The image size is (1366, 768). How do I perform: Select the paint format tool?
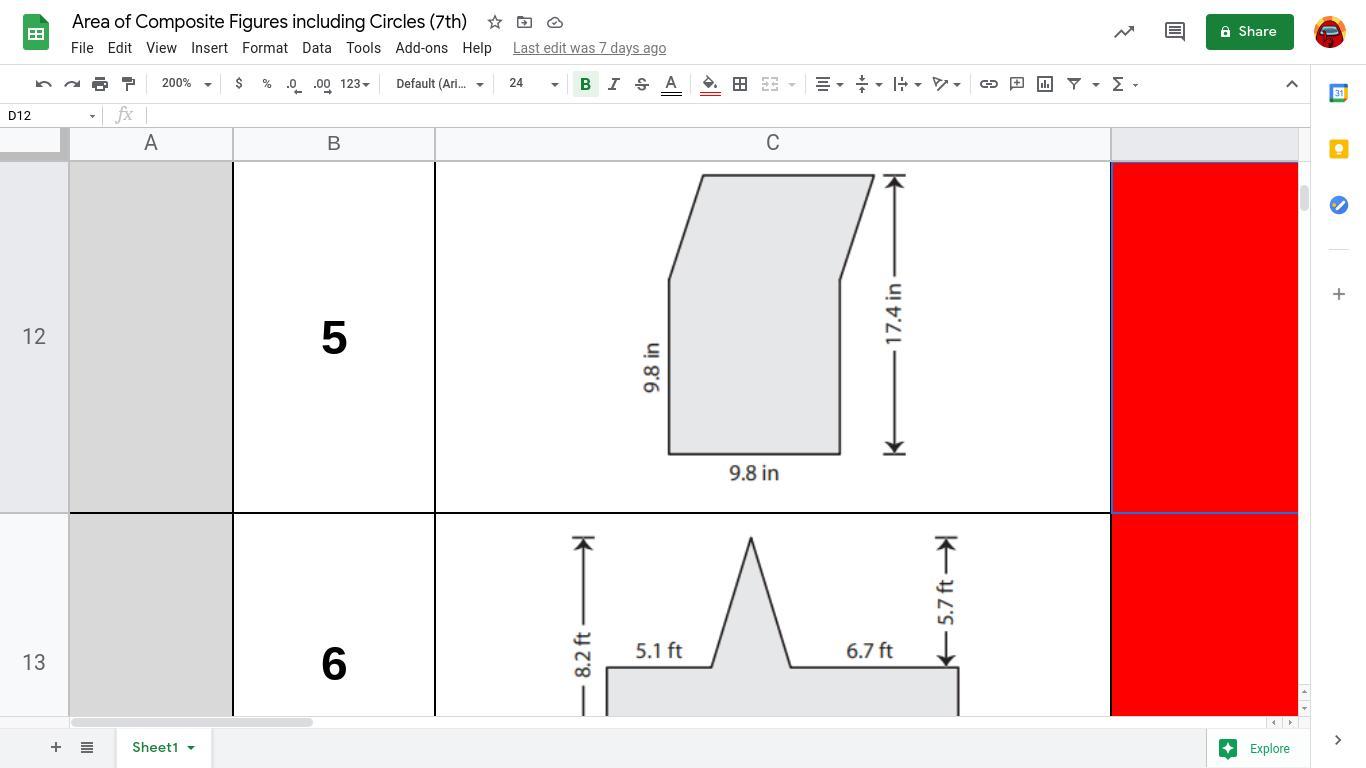pyautogui.click(x=128, y=84)
